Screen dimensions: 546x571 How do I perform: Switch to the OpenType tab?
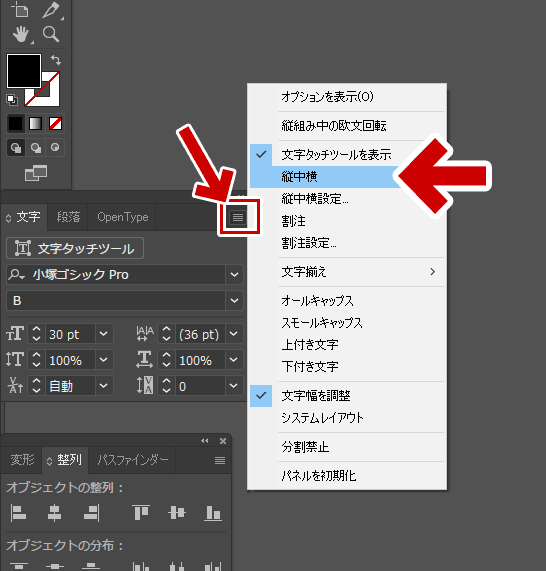point(122,217)
